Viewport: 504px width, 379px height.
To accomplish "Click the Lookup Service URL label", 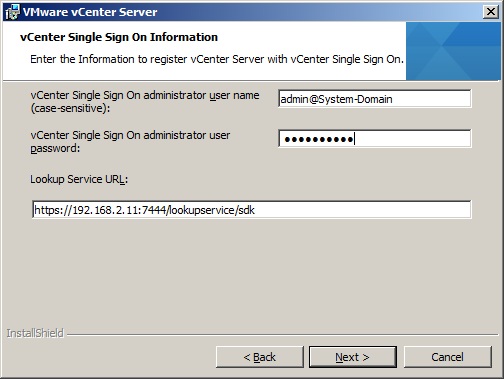I will click(x=79, y=179).
